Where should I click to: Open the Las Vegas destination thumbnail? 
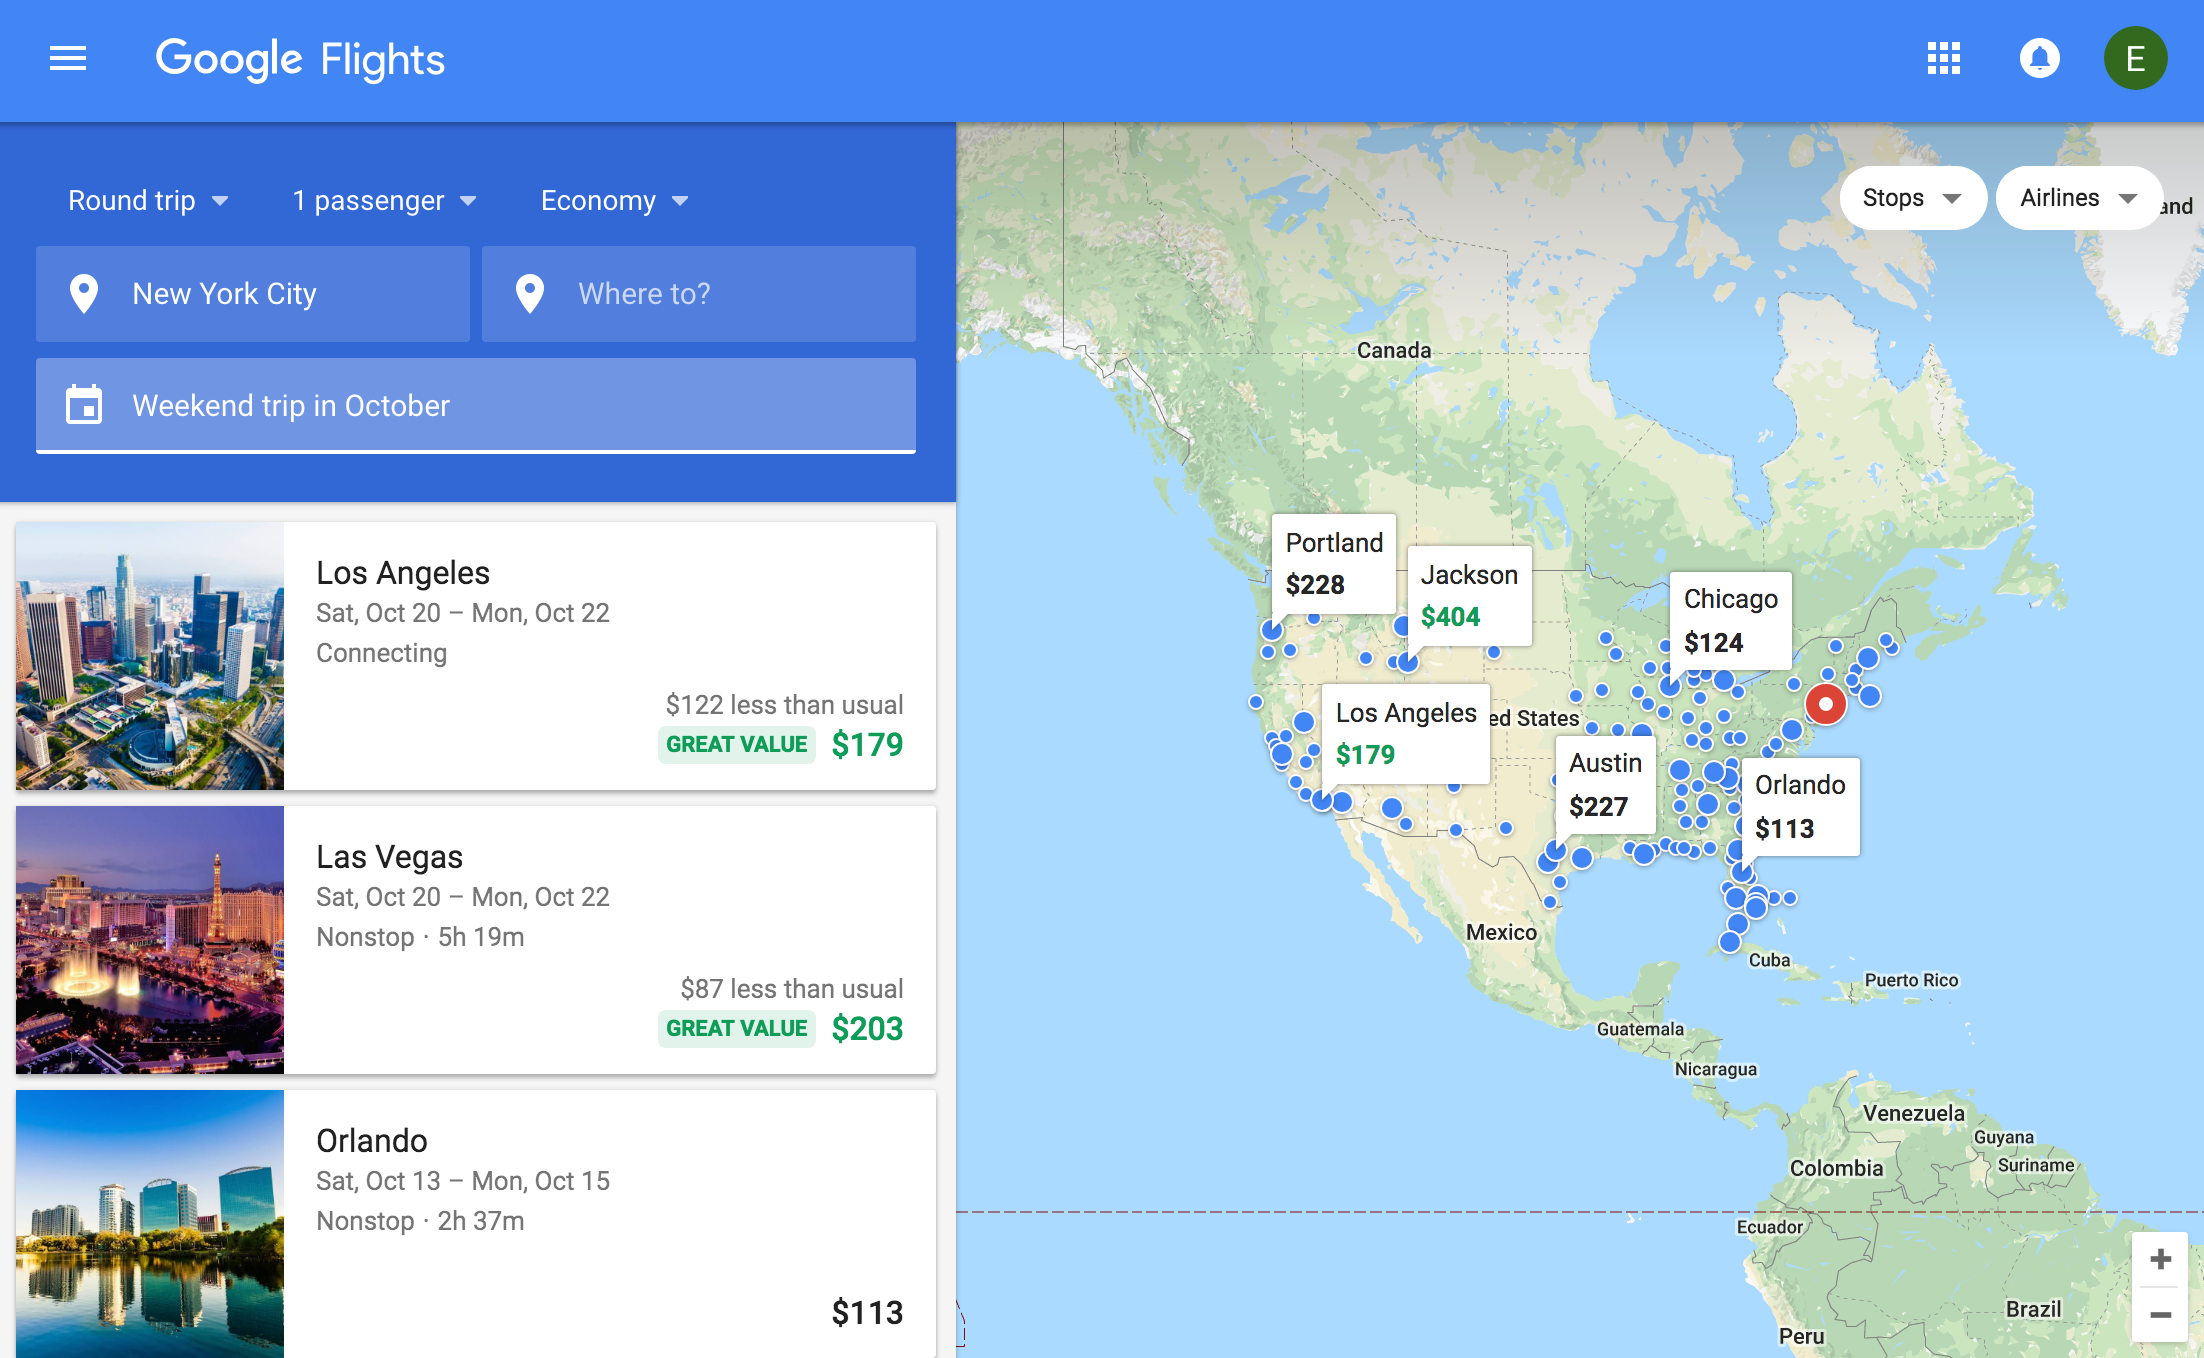tap(149, 941)
